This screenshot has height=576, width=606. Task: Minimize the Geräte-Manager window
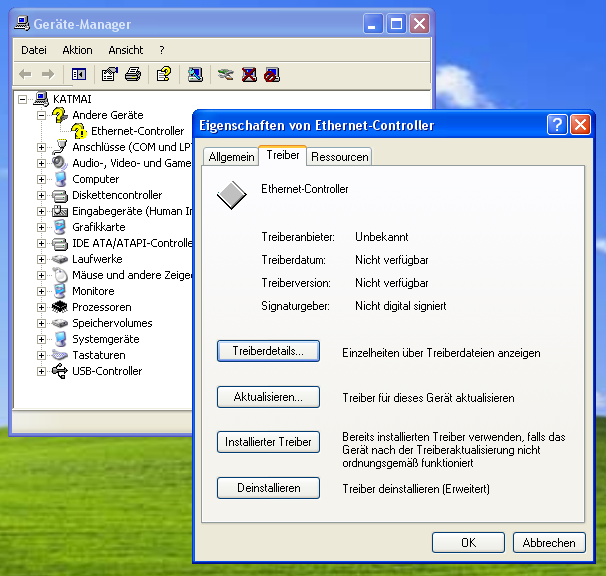[x=373, y=24]
